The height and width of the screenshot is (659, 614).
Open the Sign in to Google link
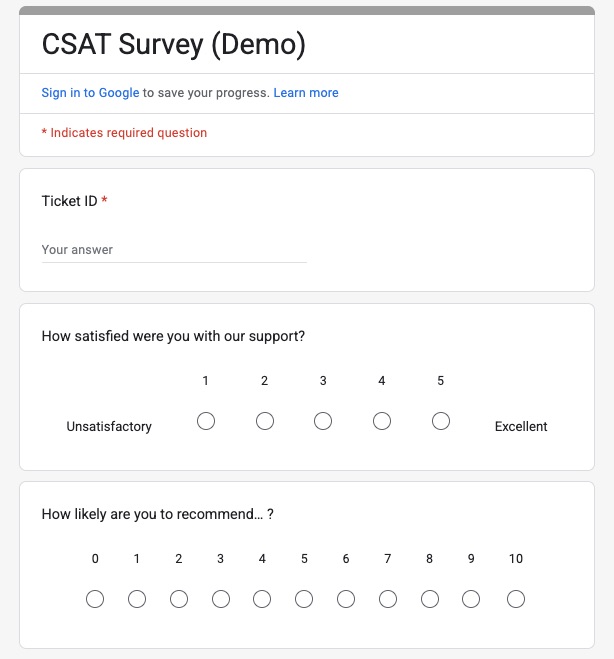click(90, 93)
